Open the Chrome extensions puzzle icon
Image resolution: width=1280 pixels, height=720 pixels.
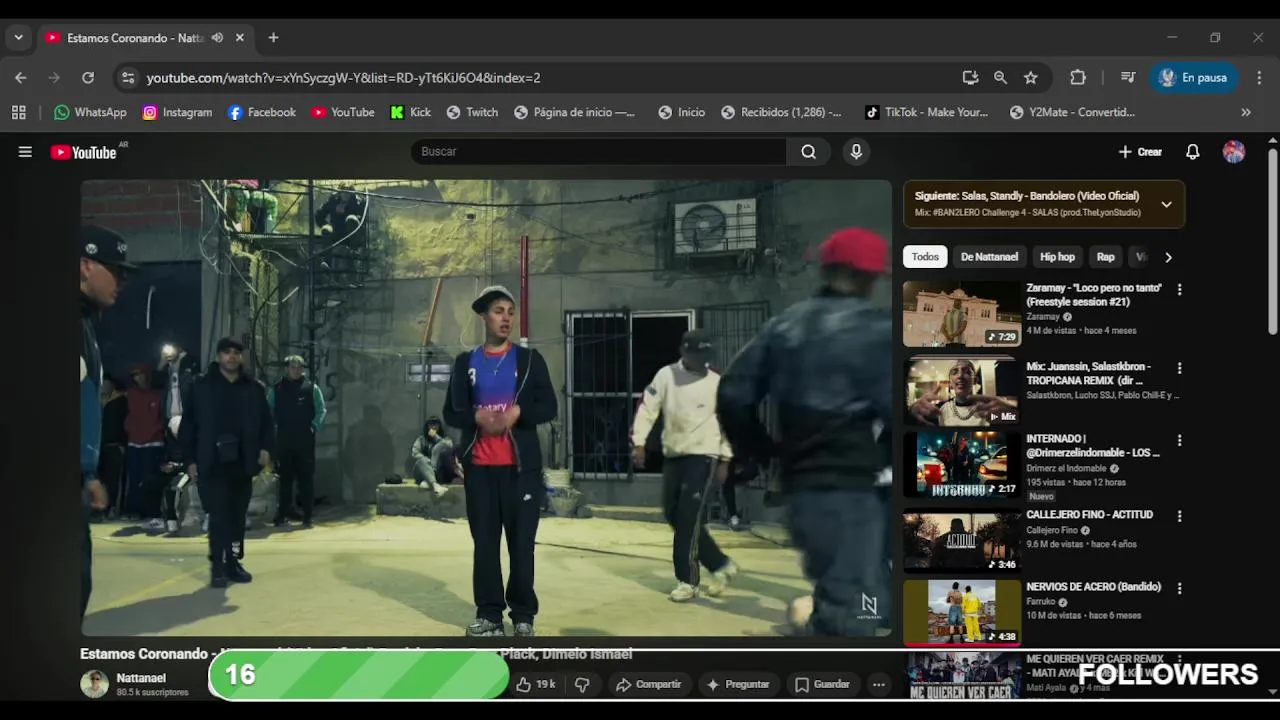coord(1078,77)
